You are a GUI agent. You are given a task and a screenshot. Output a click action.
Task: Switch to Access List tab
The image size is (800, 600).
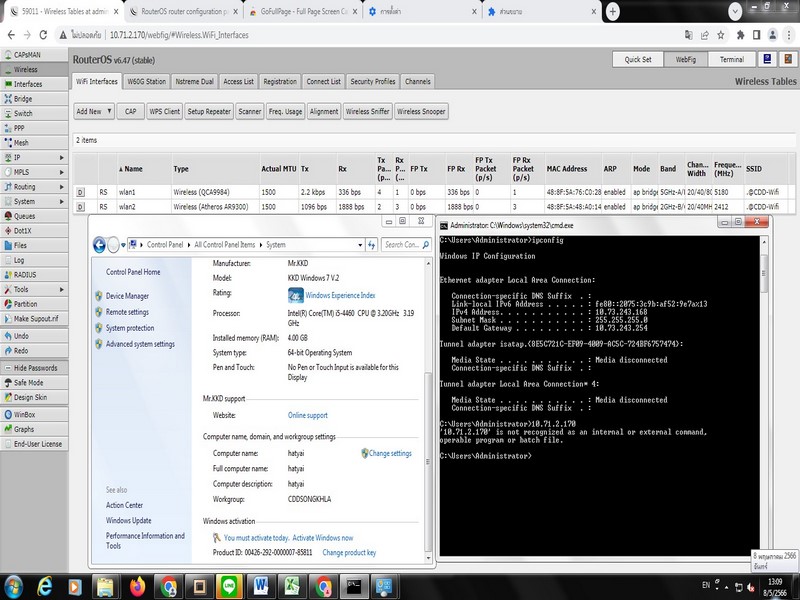(x=238, y=82)
